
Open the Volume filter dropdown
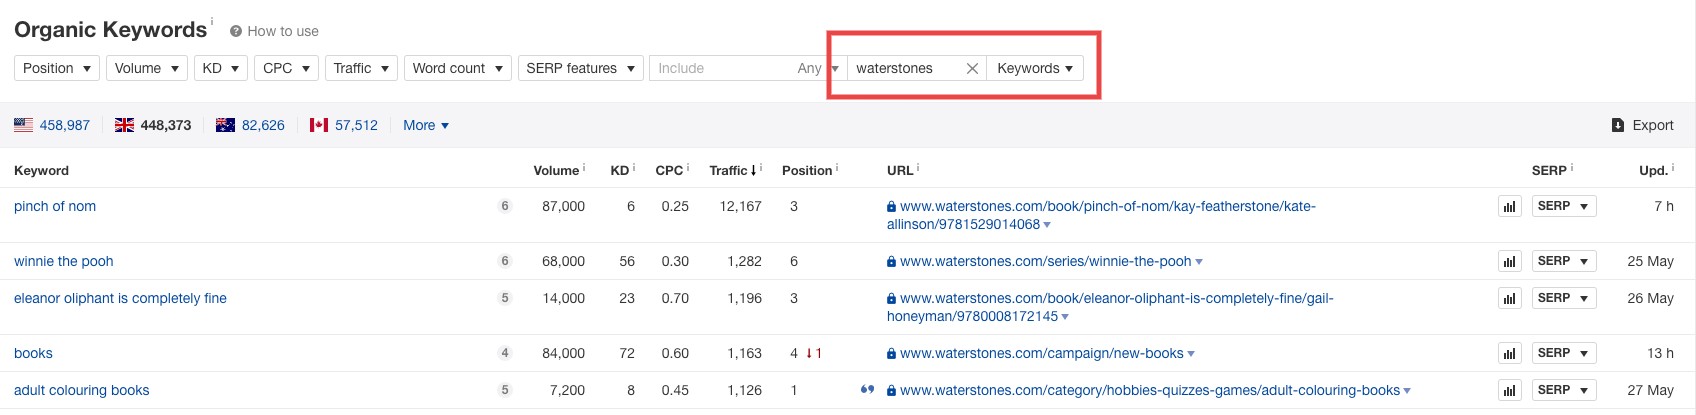(146, 68)
